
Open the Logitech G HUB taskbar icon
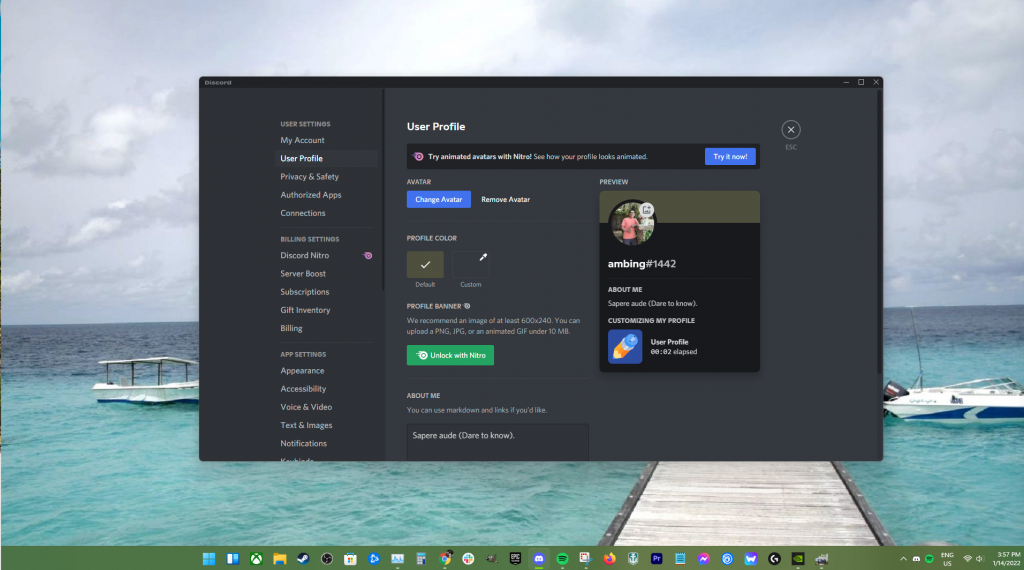[775, 558]
